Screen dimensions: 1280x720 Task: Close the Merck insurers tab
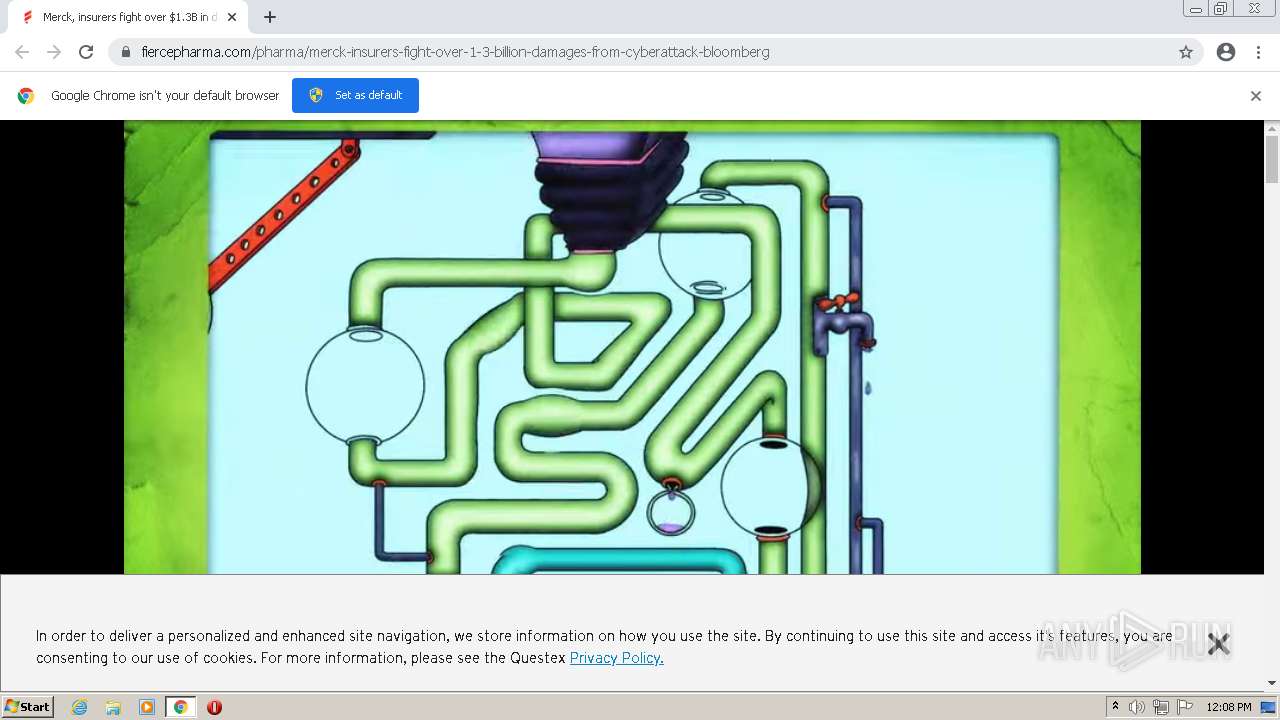click(232, 17)
